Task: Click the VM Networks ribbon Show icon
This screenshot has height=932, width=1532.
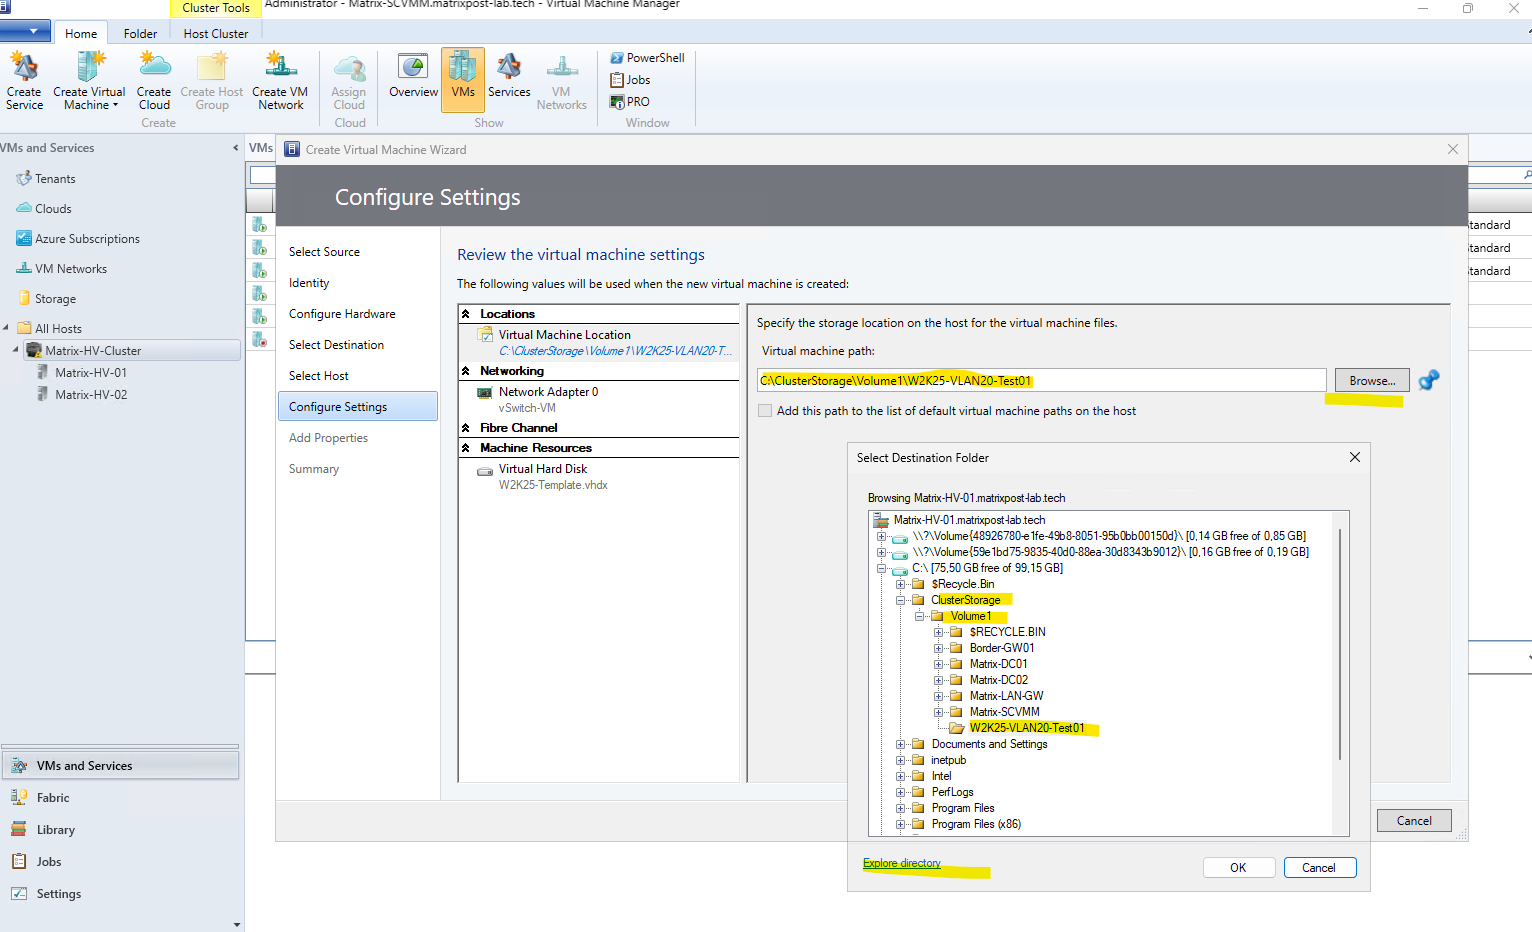Action: (x=561, y=81)
